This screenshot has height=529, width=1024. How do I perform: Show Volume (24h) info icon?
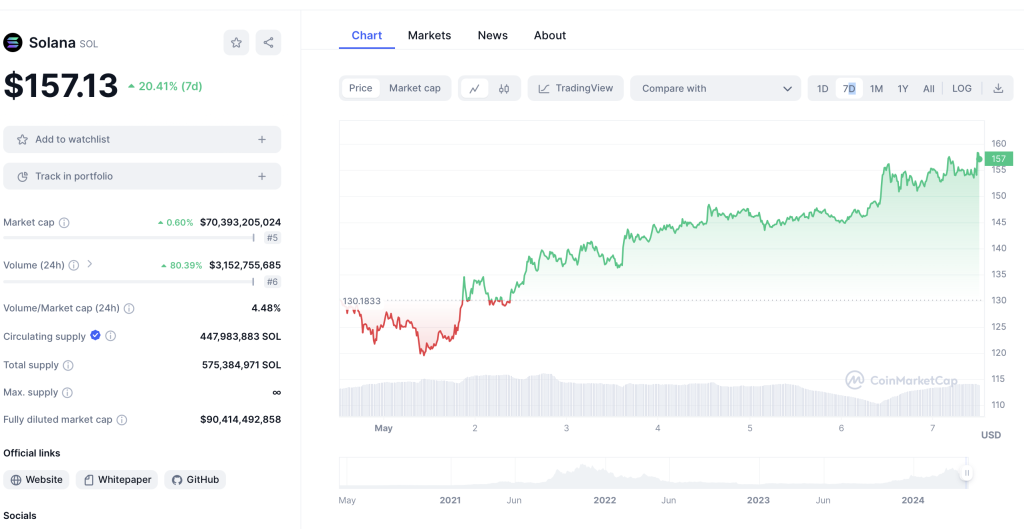pyautogui.click(x=74, y=265)
